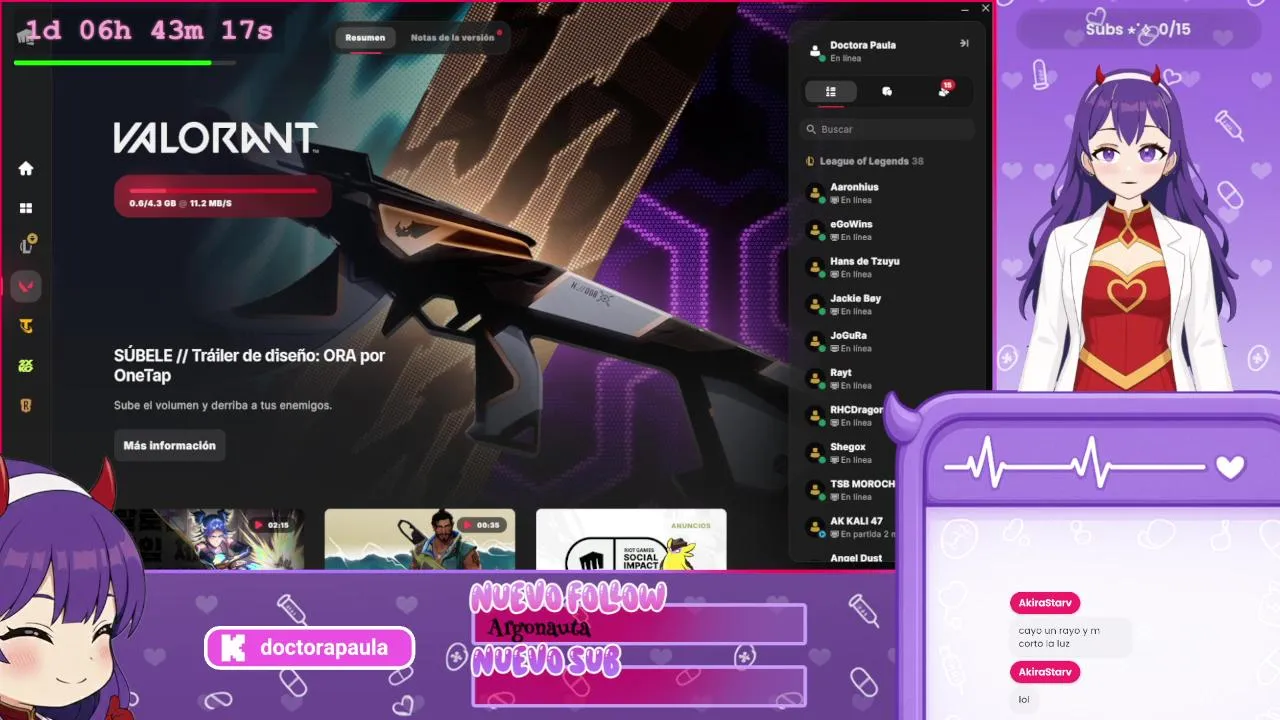Click the Valorant download progress button
This screenshot has height=720, width=1280.
(222, 196)
